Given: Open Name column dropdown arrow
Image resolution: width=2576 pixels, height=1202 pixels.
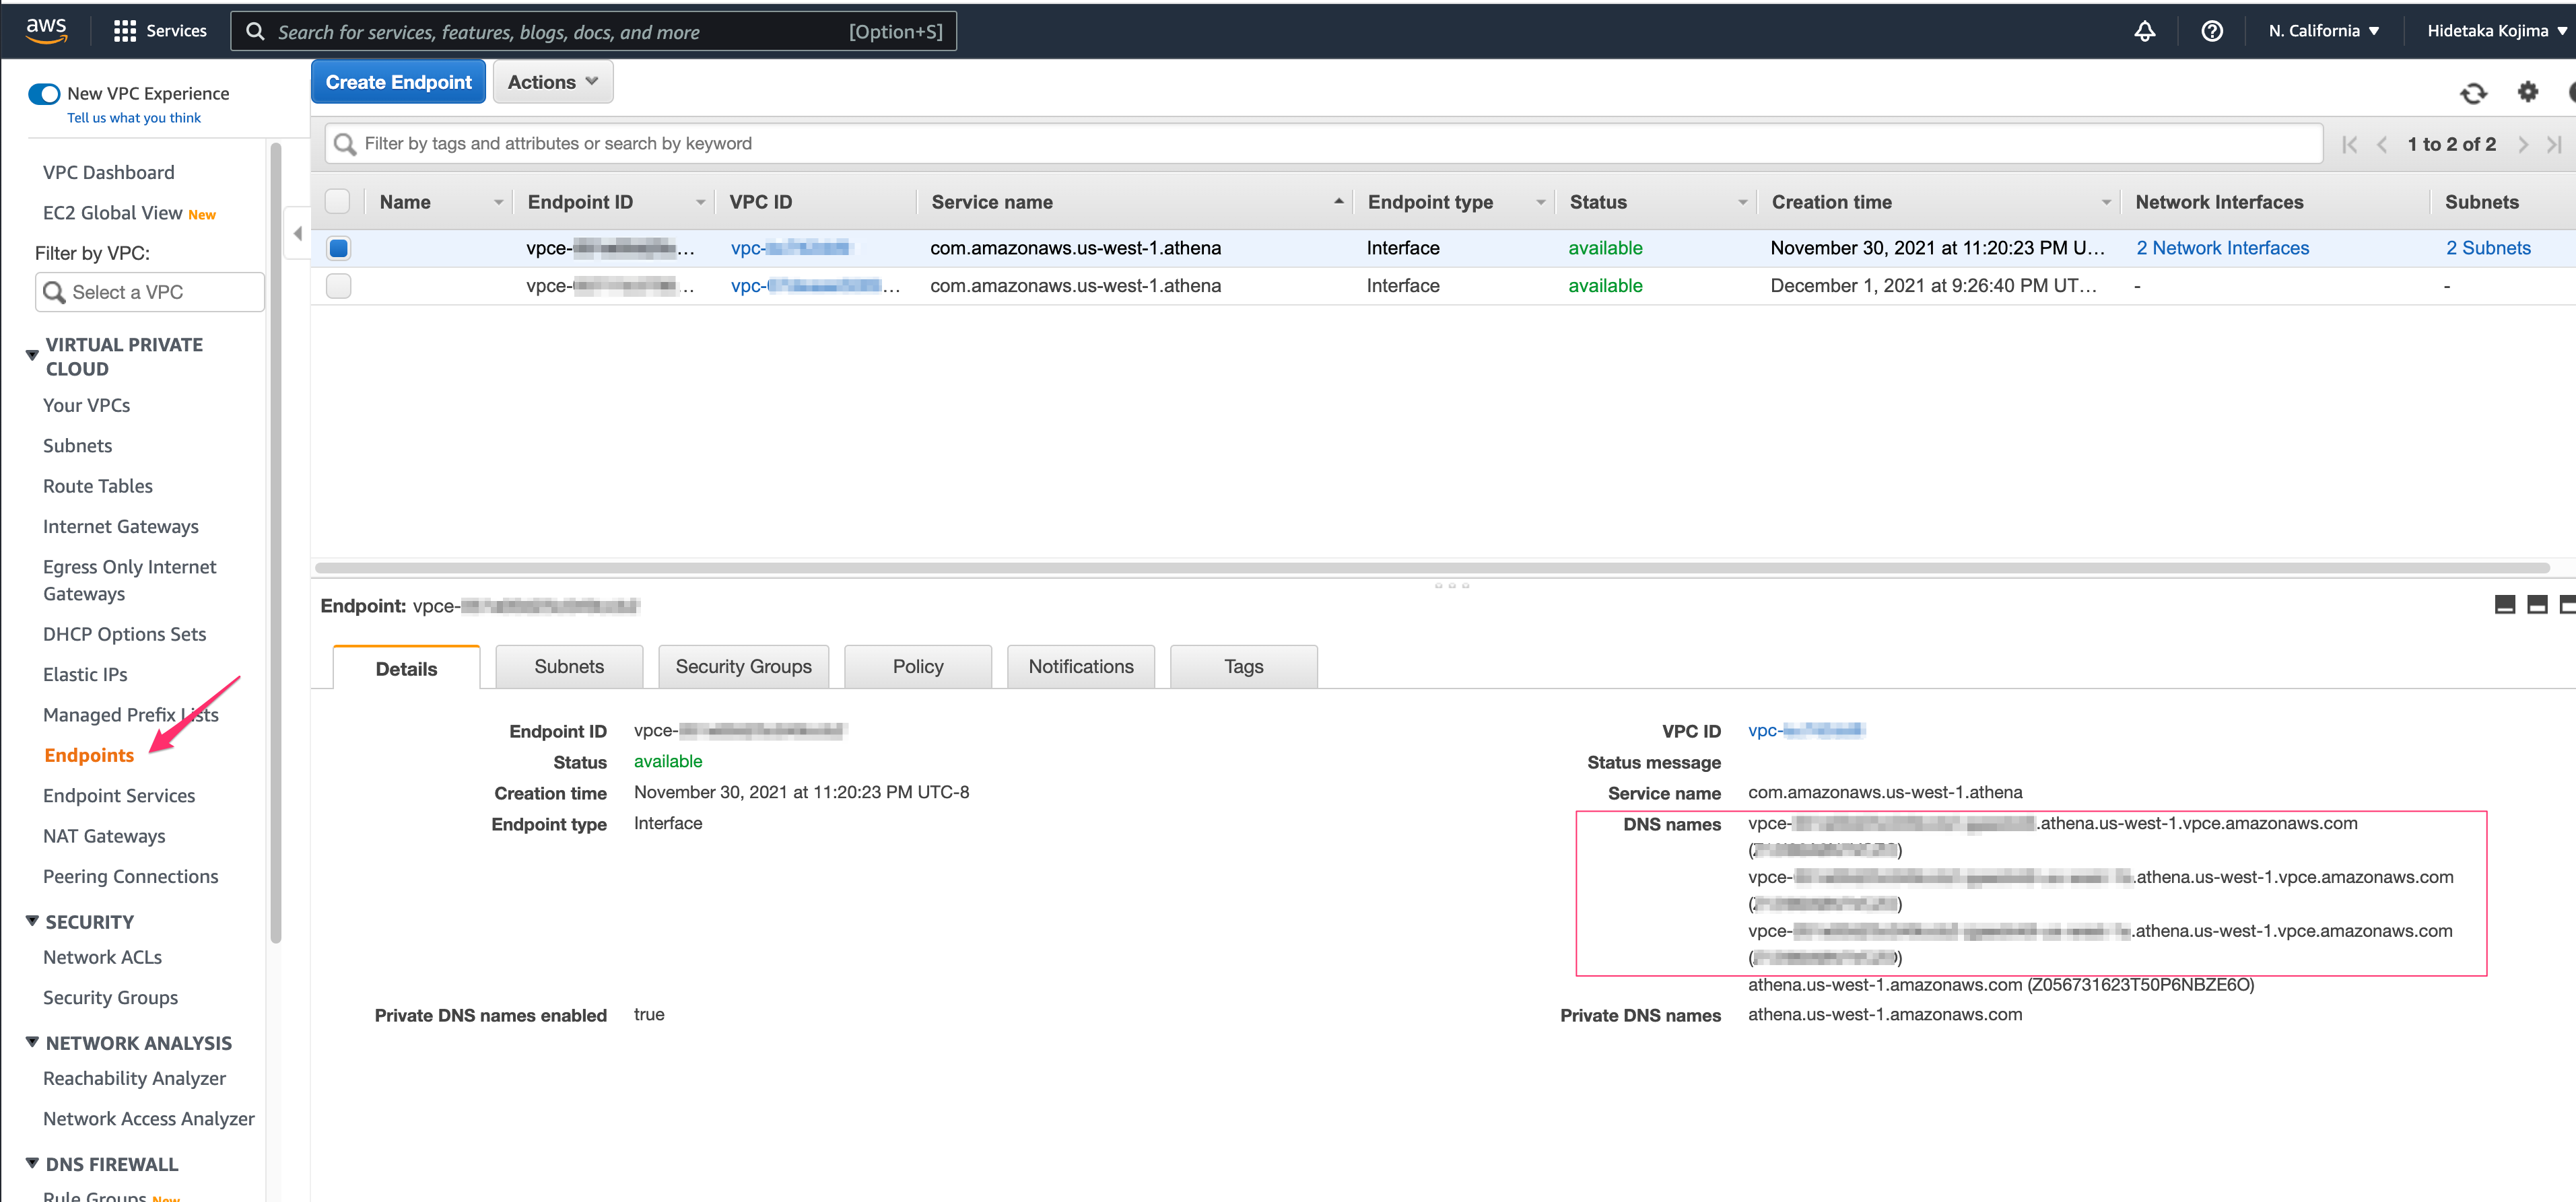Looking at the screenshot, I should click(498, 202).
